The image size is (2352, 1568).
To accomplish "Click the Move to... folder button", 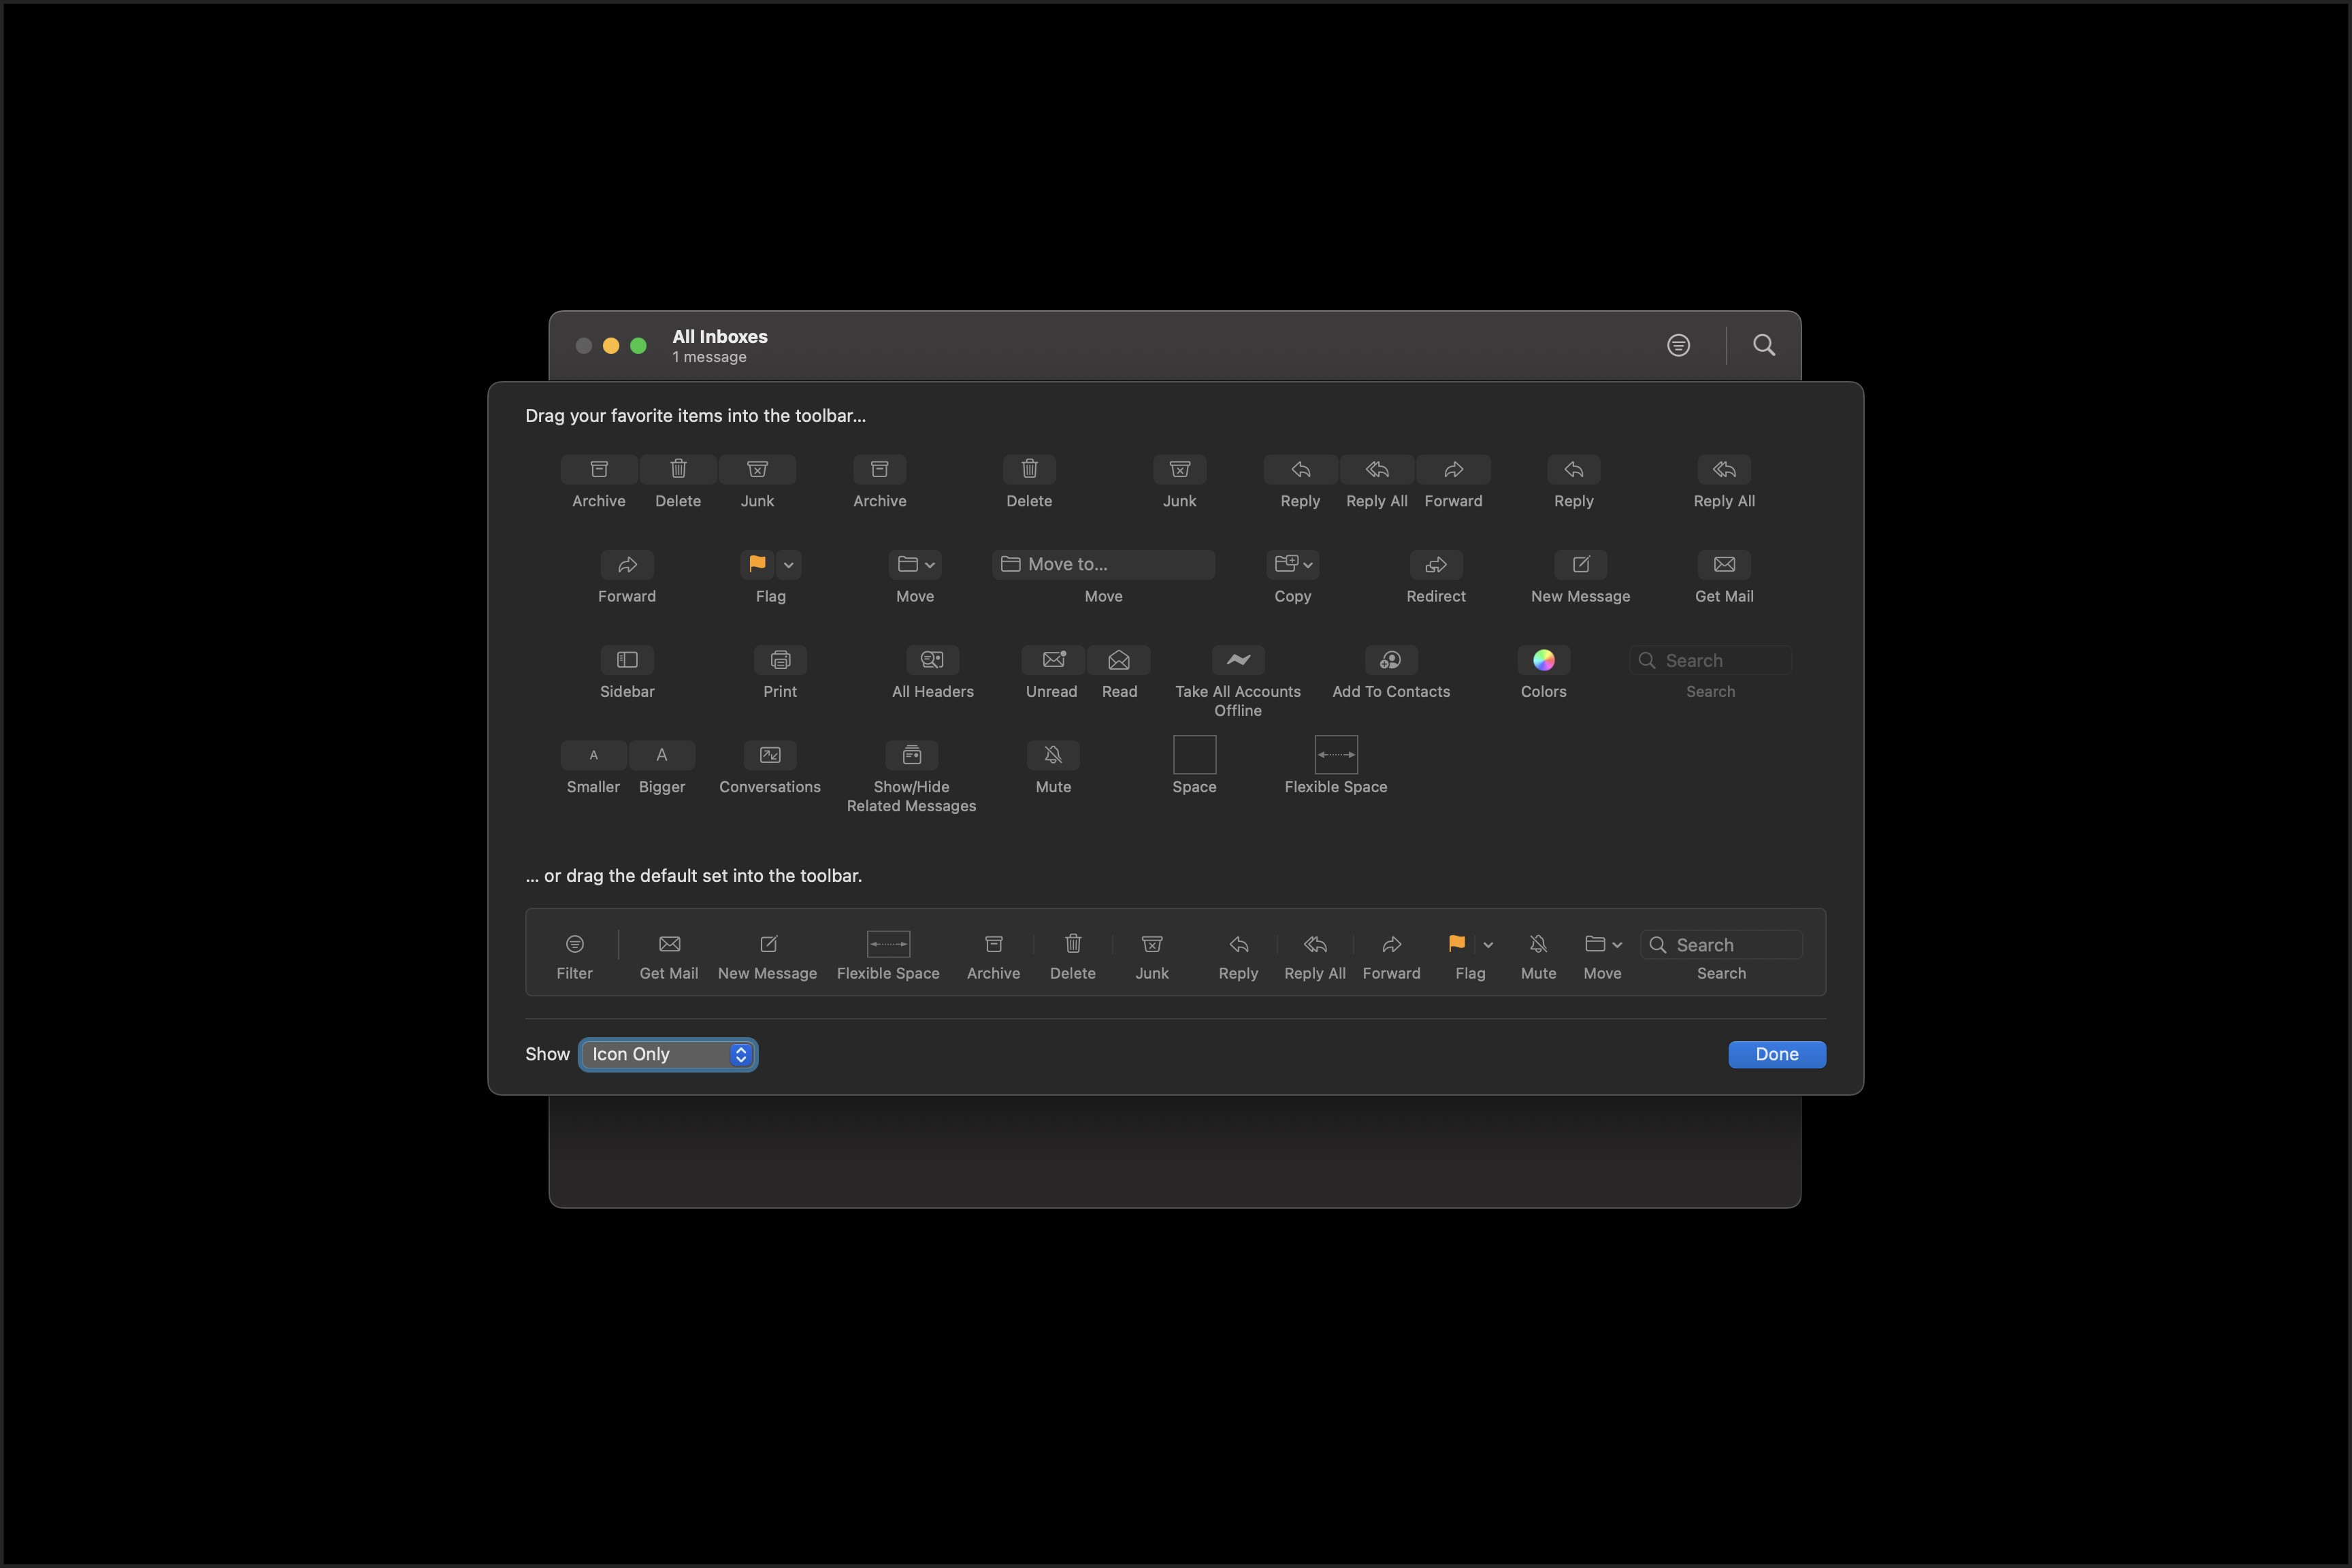I will (x=1103, y=564).
